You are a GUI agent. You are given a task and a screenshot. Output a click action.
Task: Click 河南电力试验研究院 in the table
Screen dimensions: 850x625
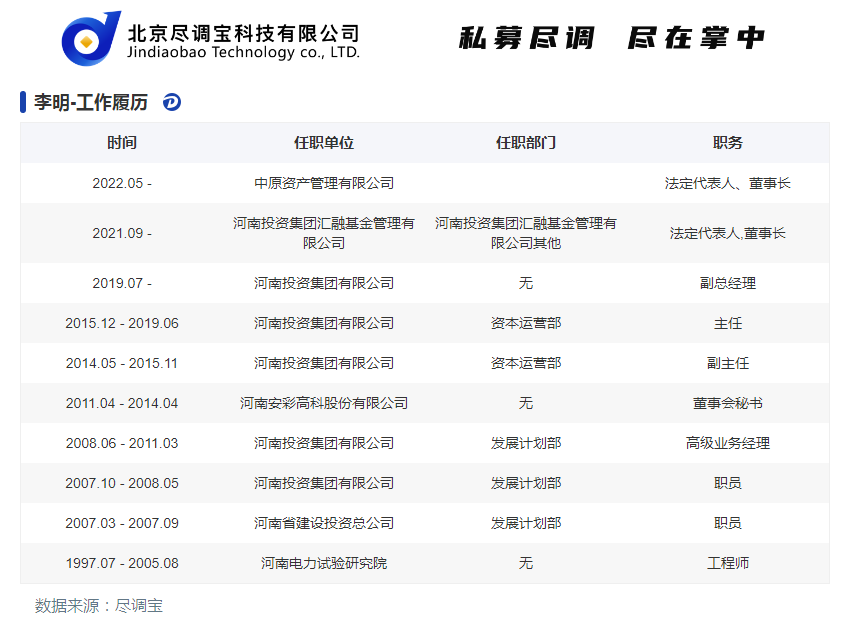324,563
